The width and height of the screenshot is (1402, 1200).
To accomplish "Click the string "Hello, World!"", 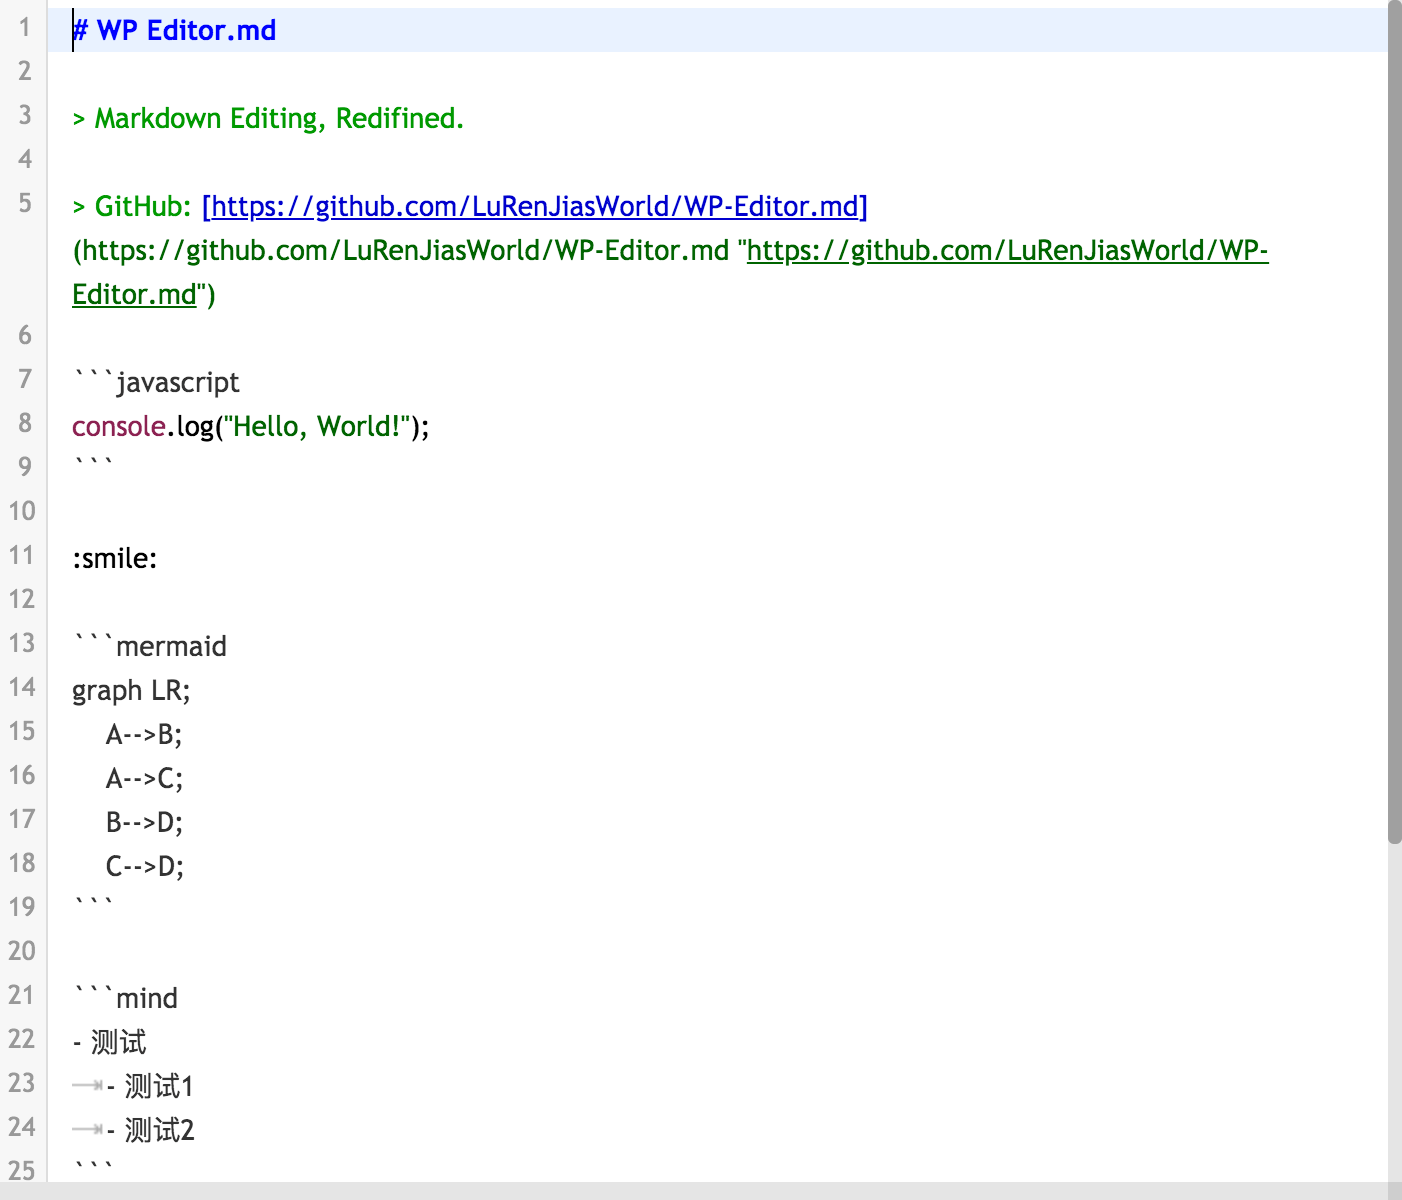I will click(317, 426).
